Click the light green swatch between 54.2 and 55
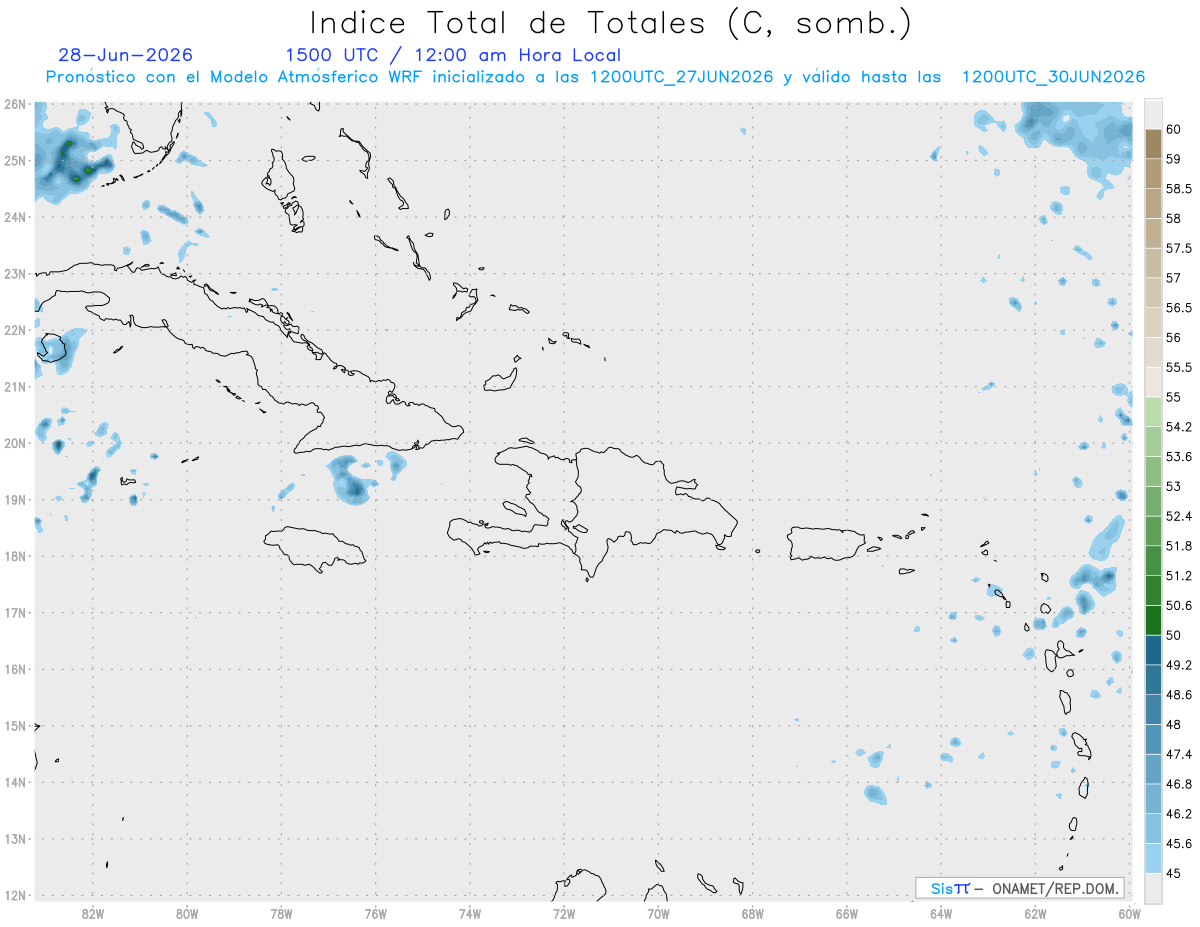This screenshot has width=1200, height=927. 1153,412
